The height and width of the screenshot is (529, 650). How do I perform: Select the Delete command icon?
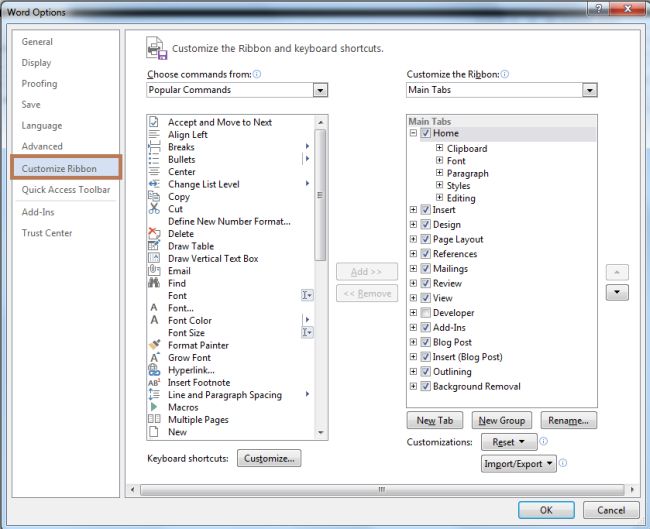click(x=154, y=233)
